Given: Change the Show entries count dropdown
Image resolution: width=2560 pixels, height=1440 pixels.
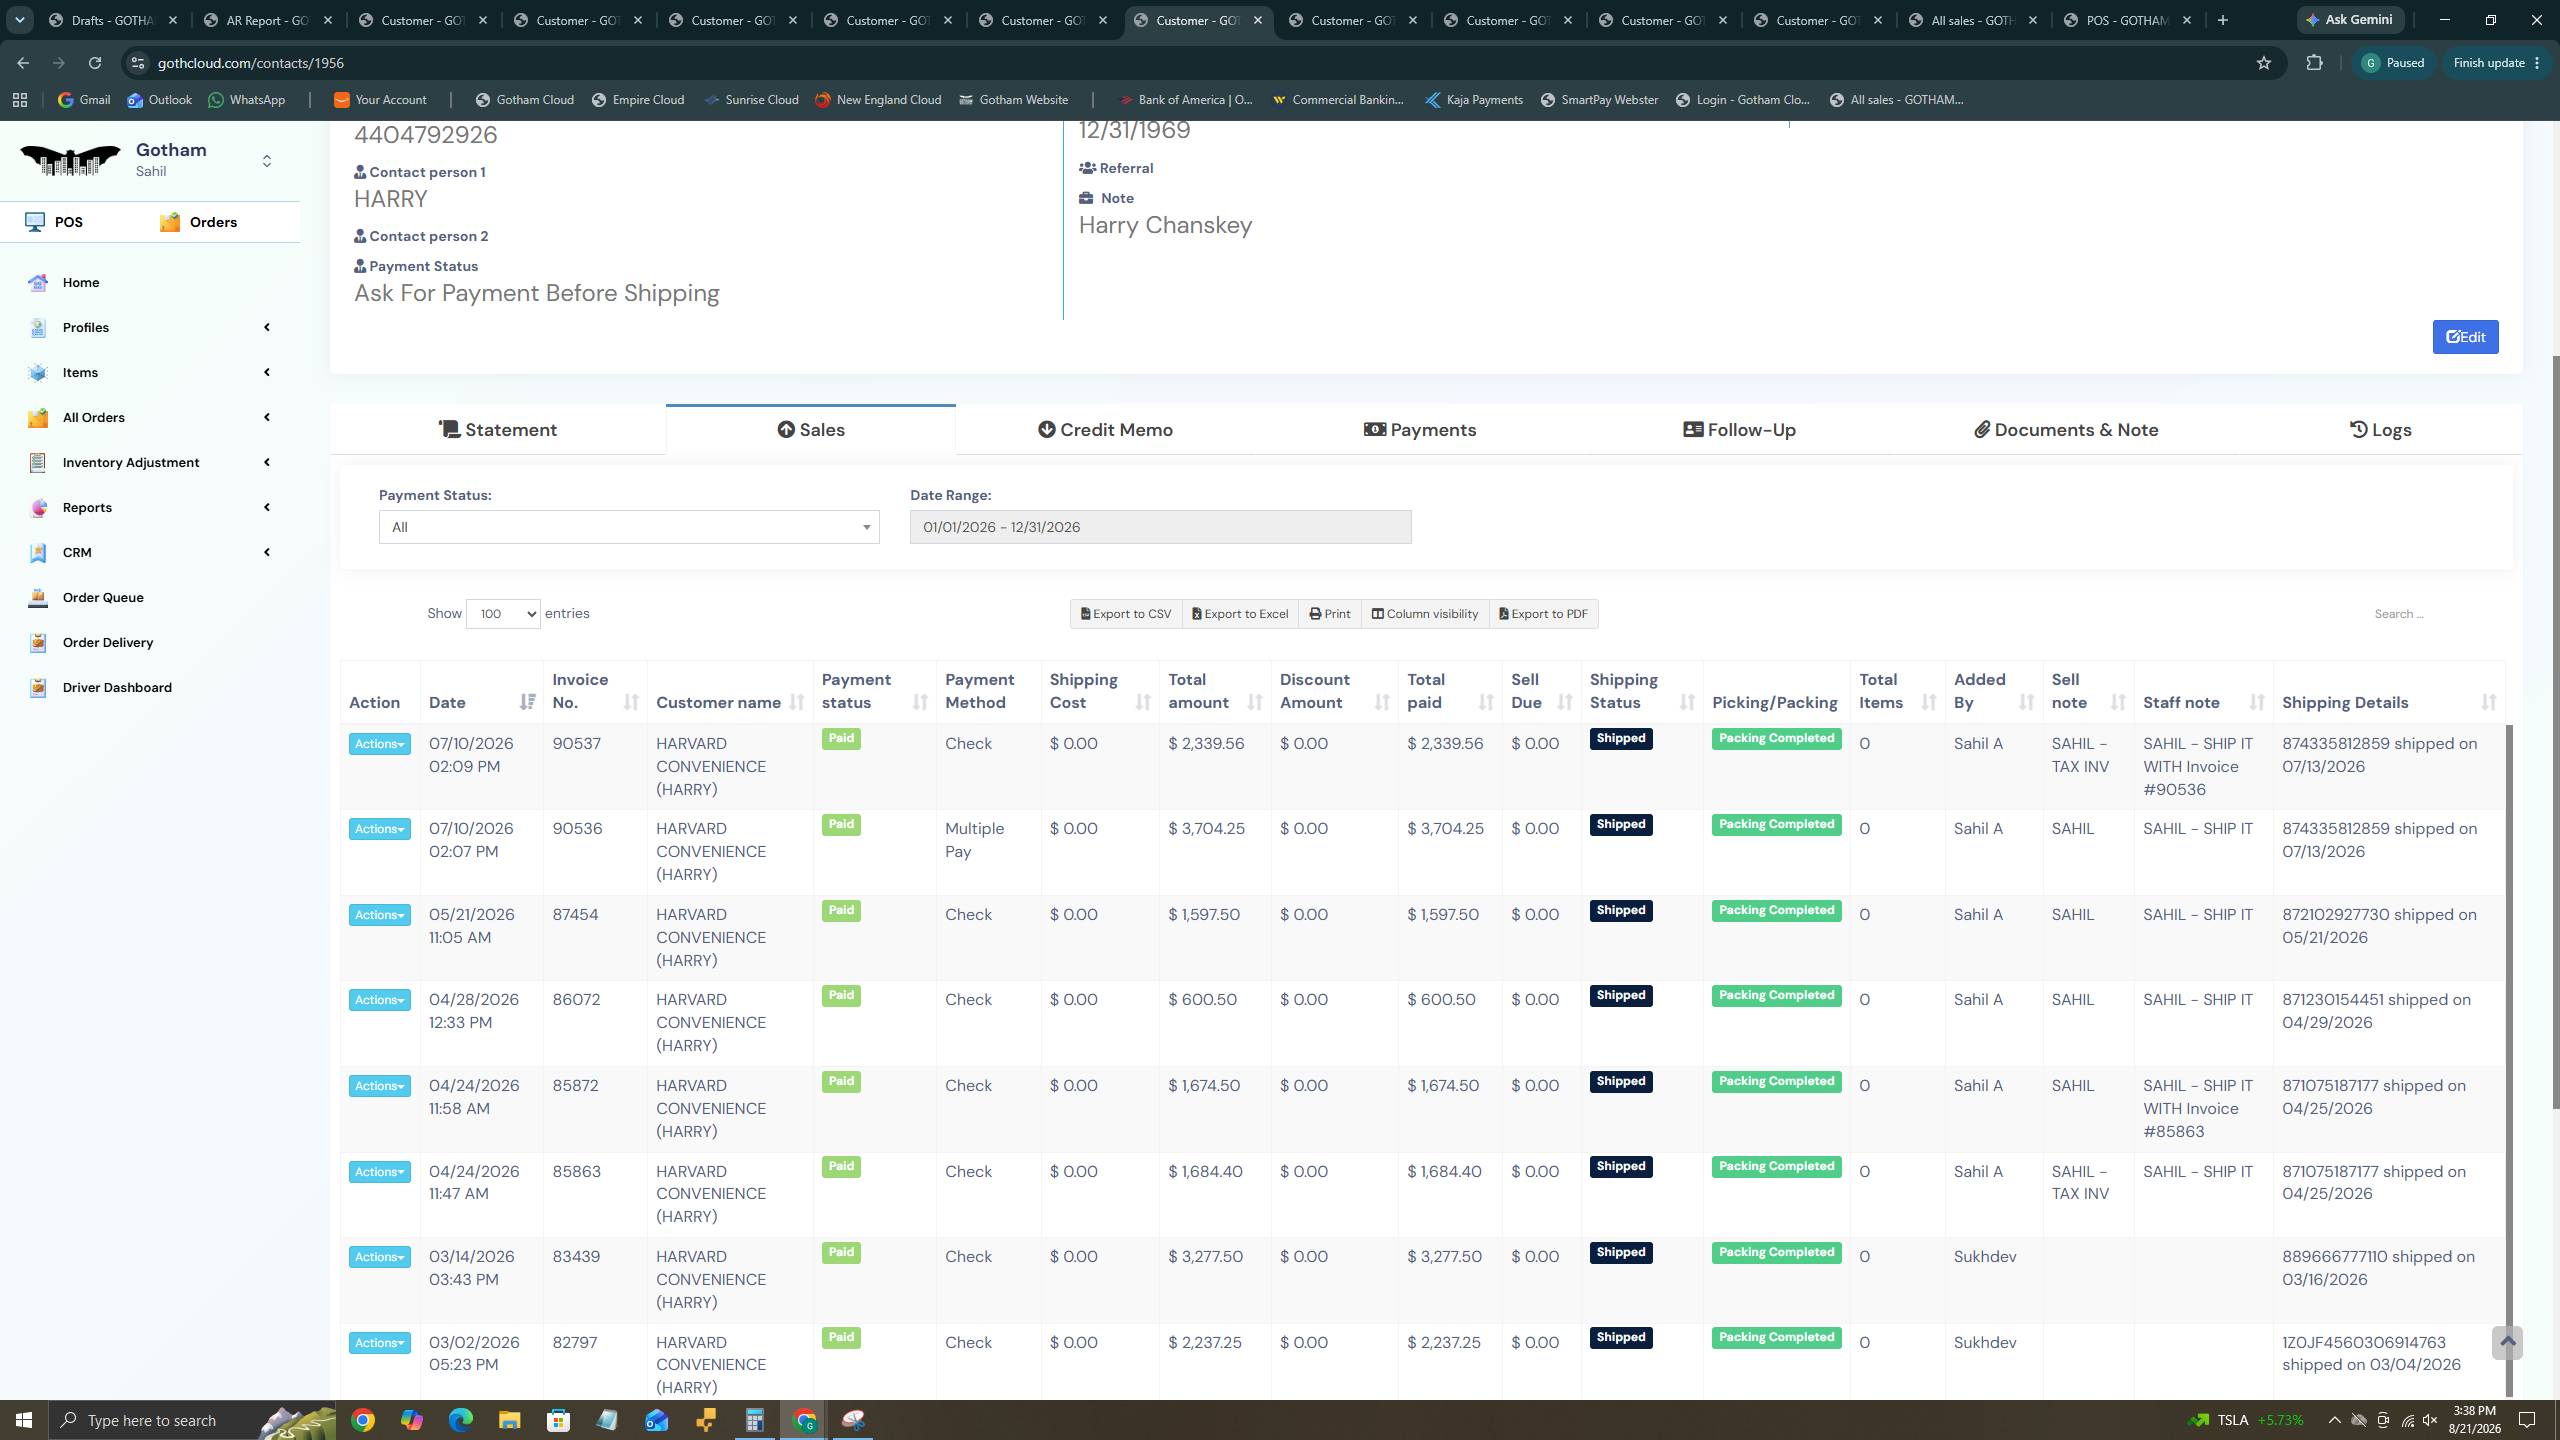Looking at the screenshot, I should 503,614.
